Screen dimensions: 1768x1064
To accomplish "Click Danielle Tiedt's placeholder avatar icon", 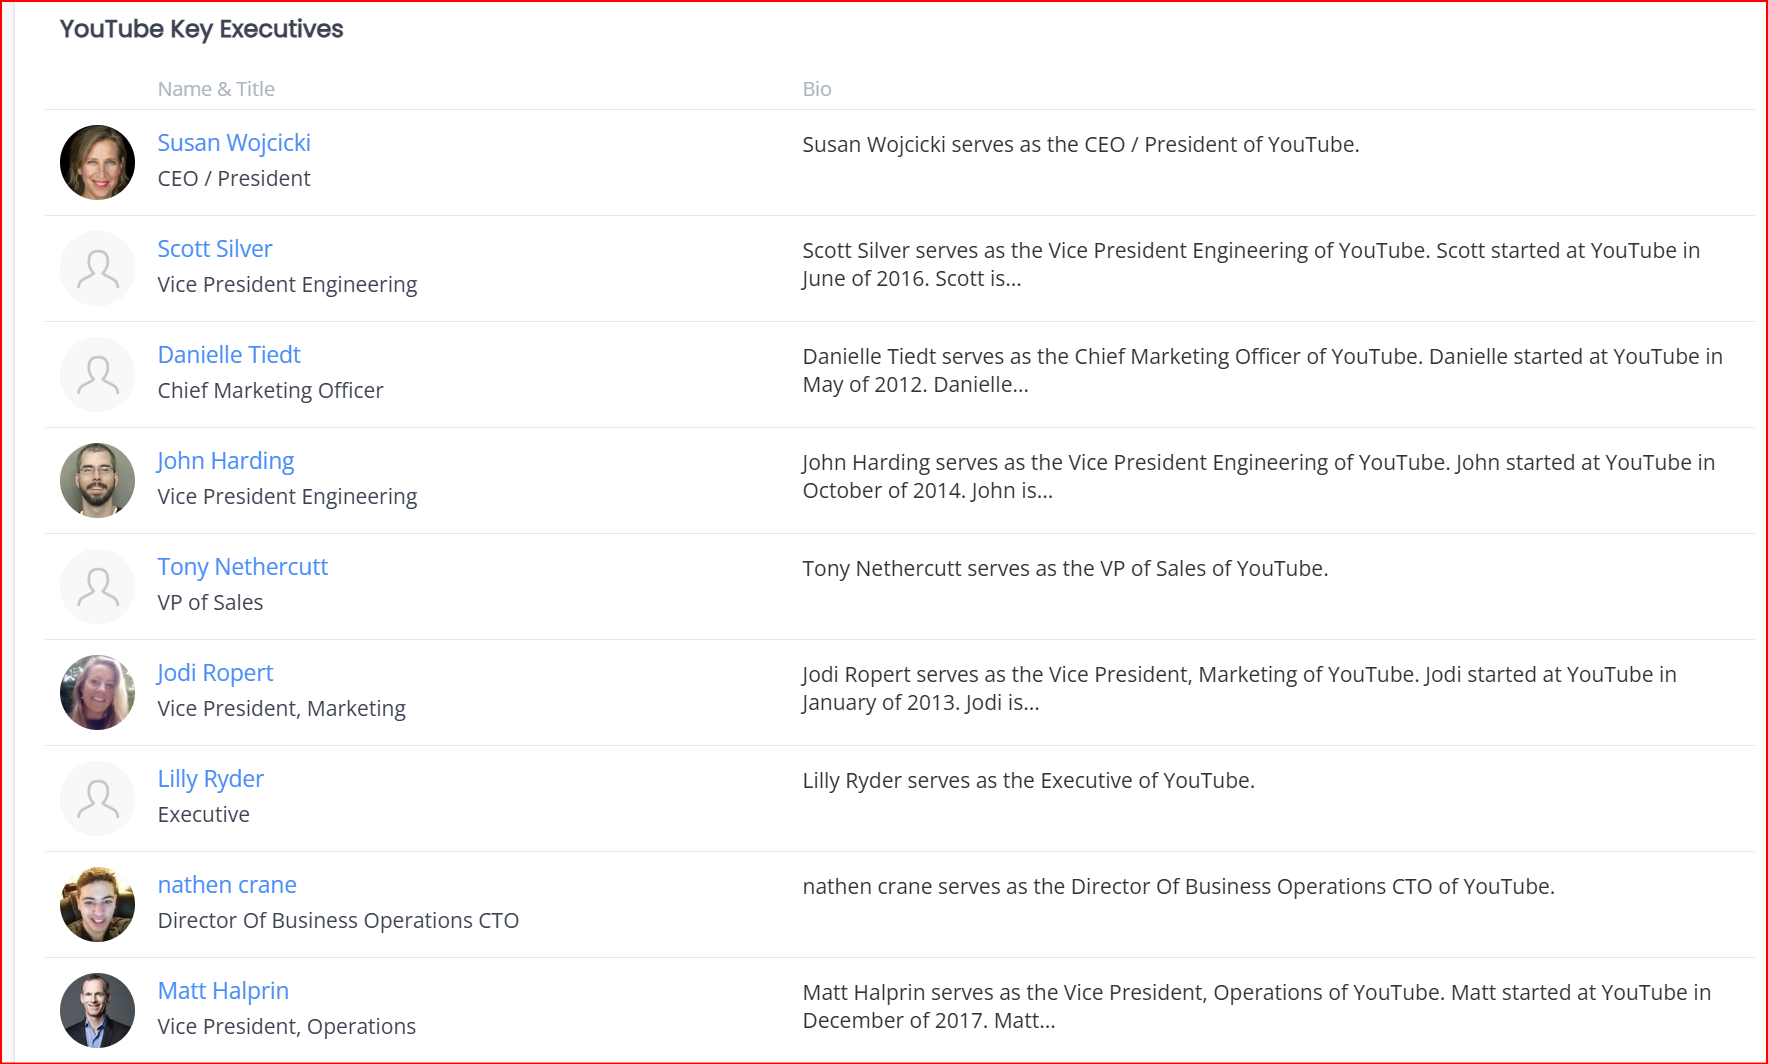I will tap(97, 374).
